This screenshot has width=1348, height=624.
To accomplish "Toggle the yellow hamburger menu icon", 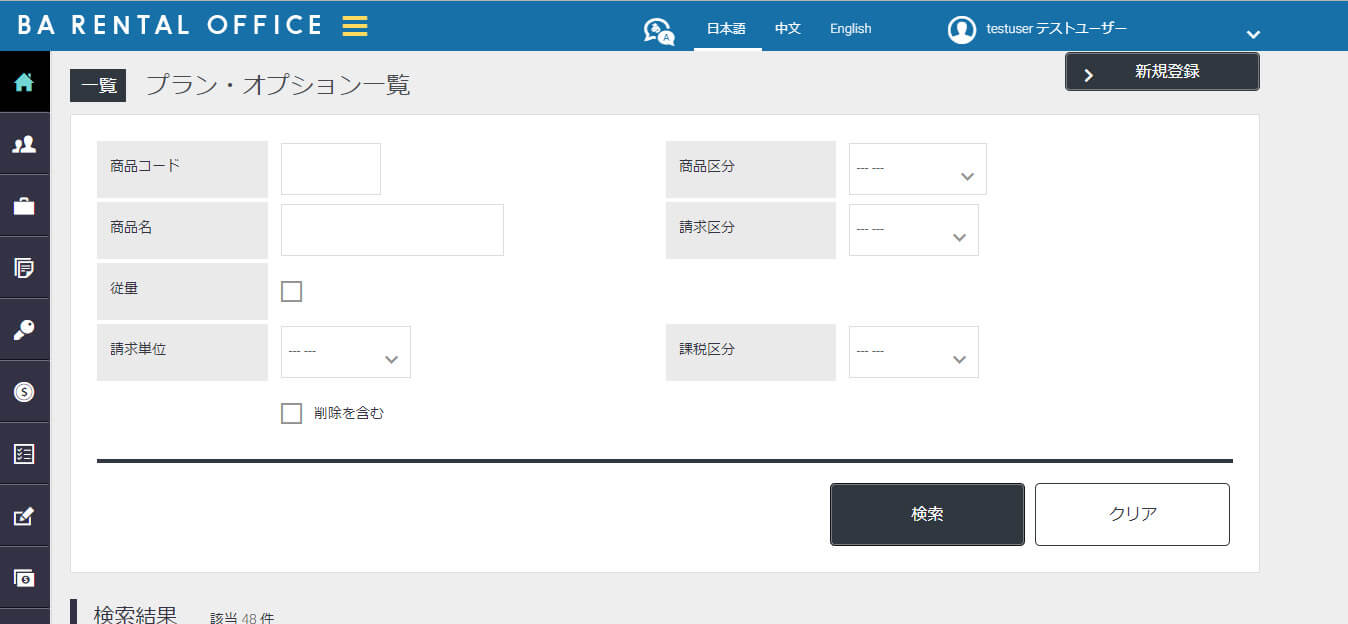I will coord(355,27).
